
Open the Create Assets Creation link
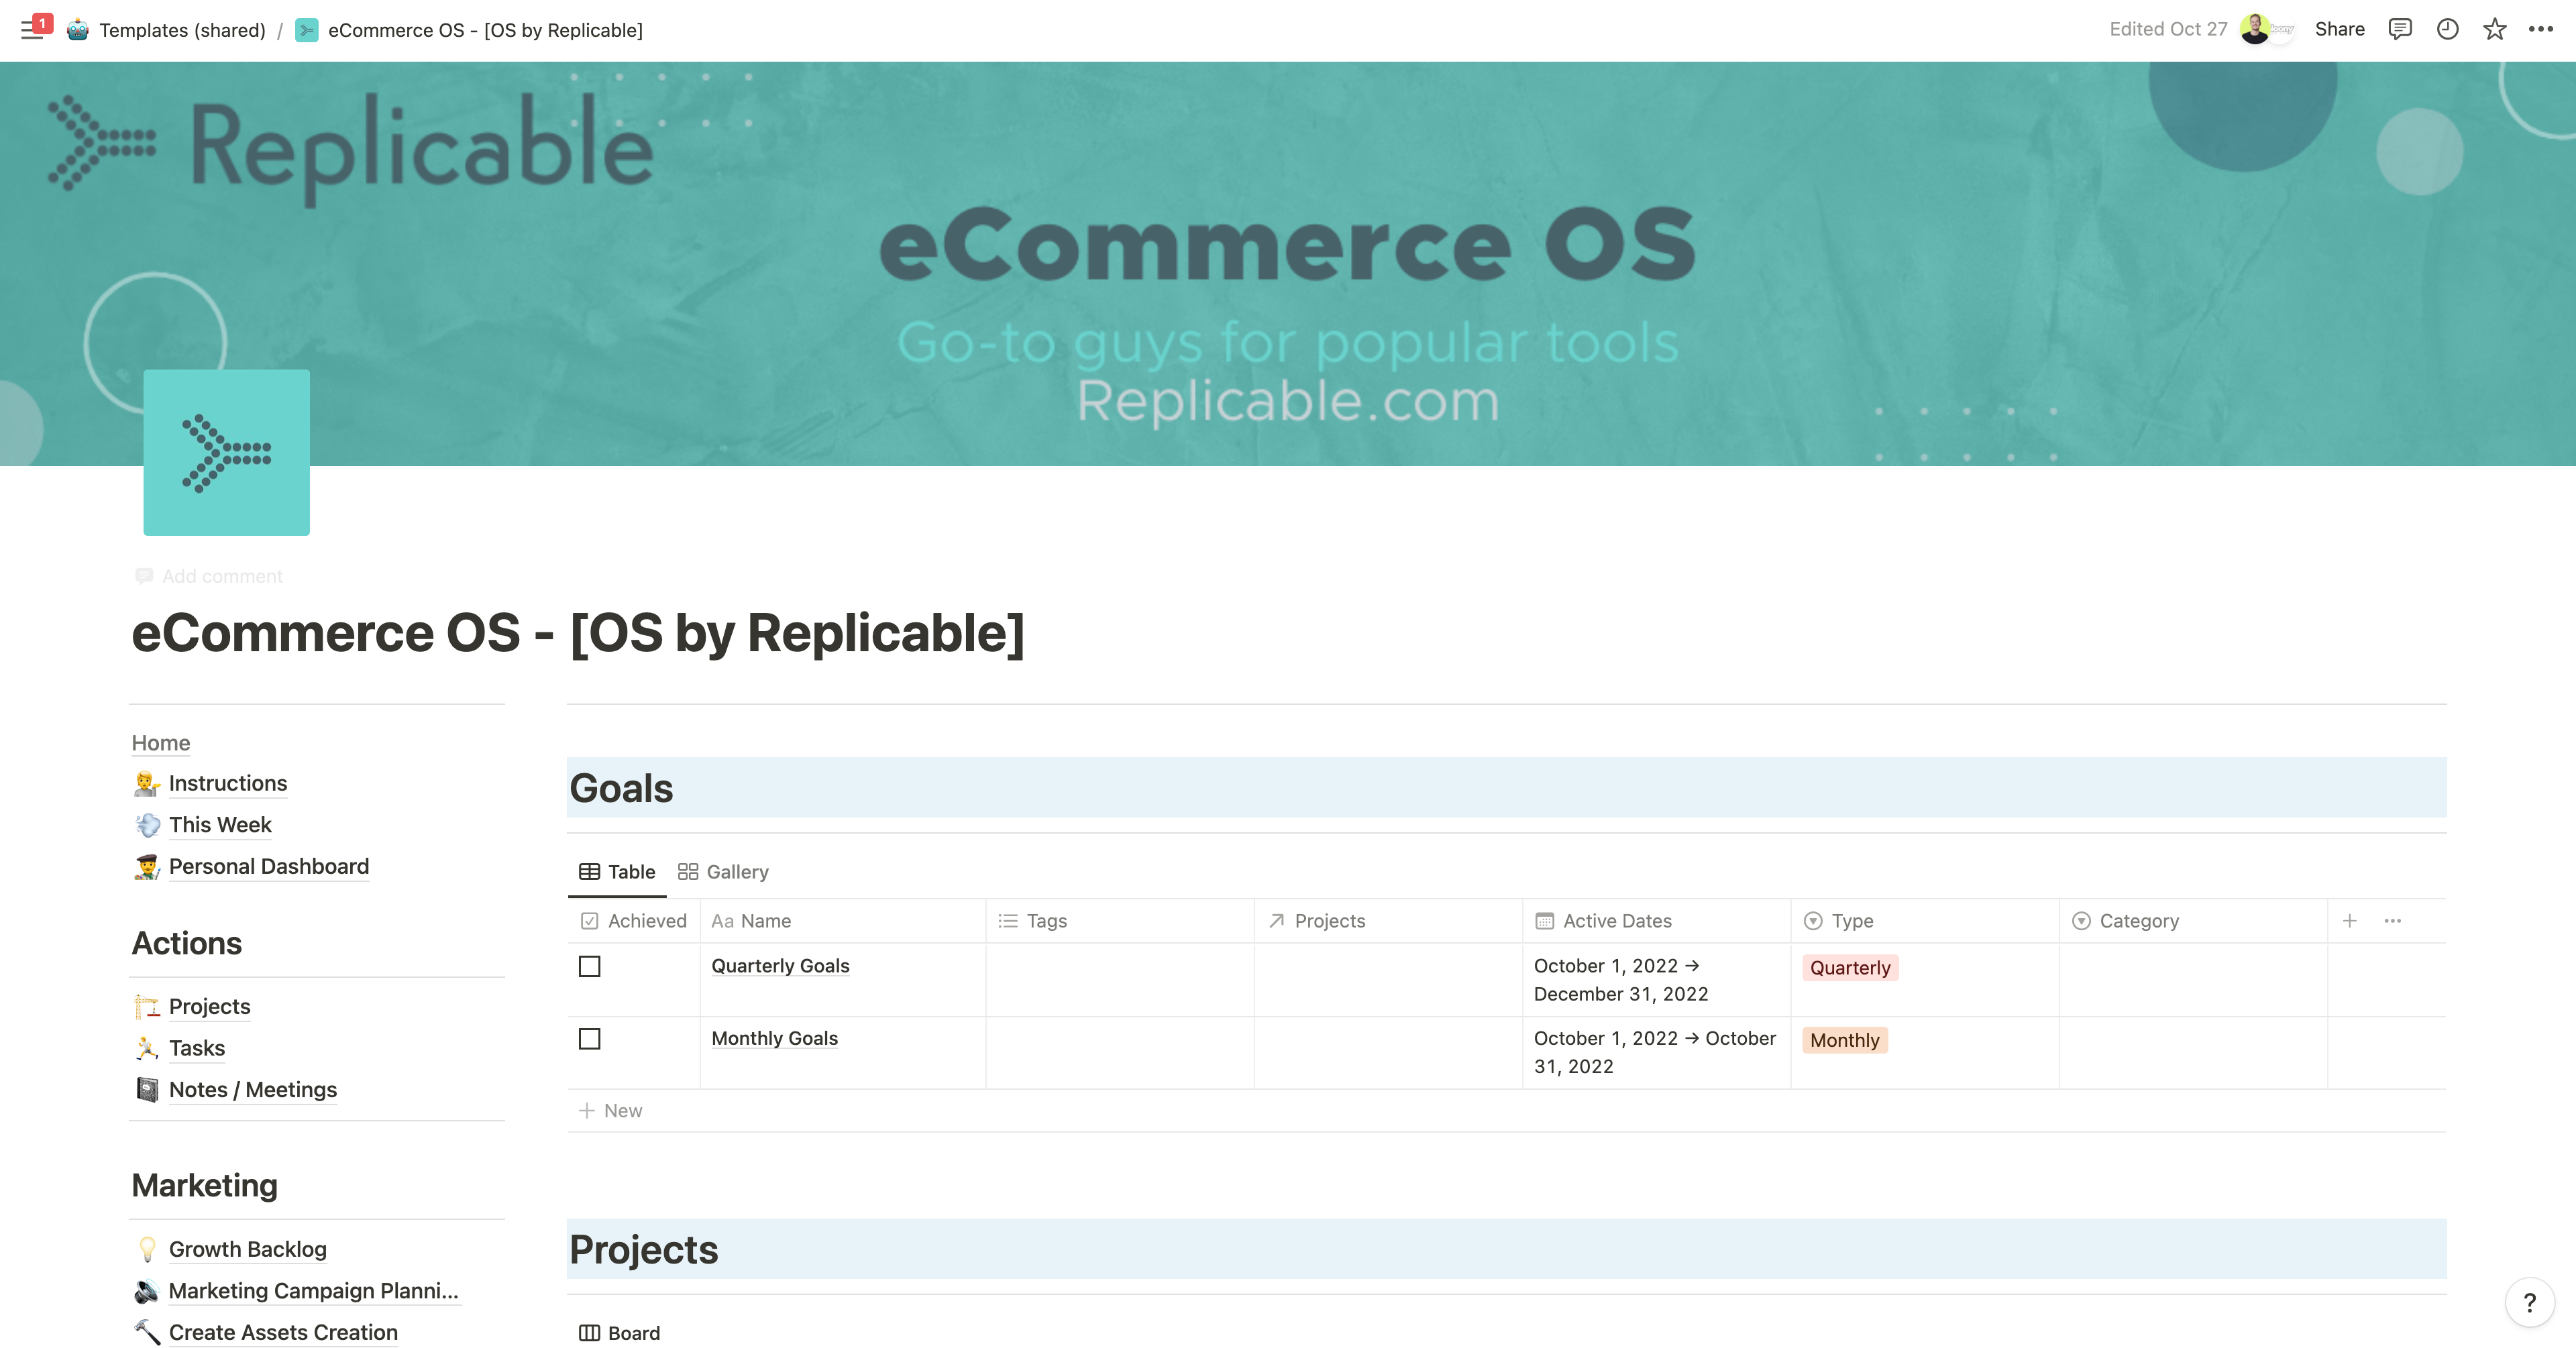pyautogui.click(x=283, y=1332)
